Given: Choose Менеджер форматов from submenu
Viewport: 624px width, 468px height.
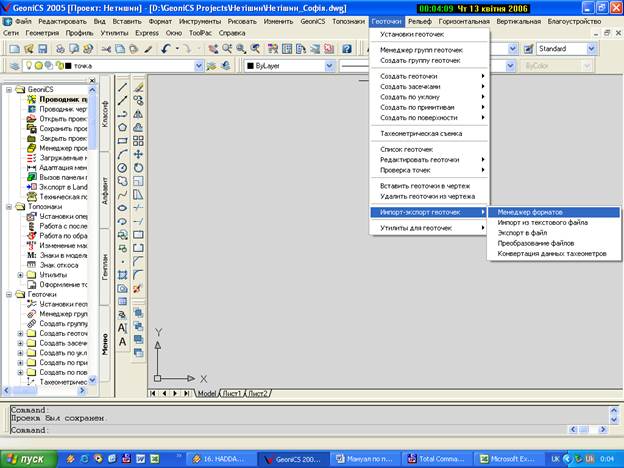Looking at the screenshot, I should coord(554,212).
